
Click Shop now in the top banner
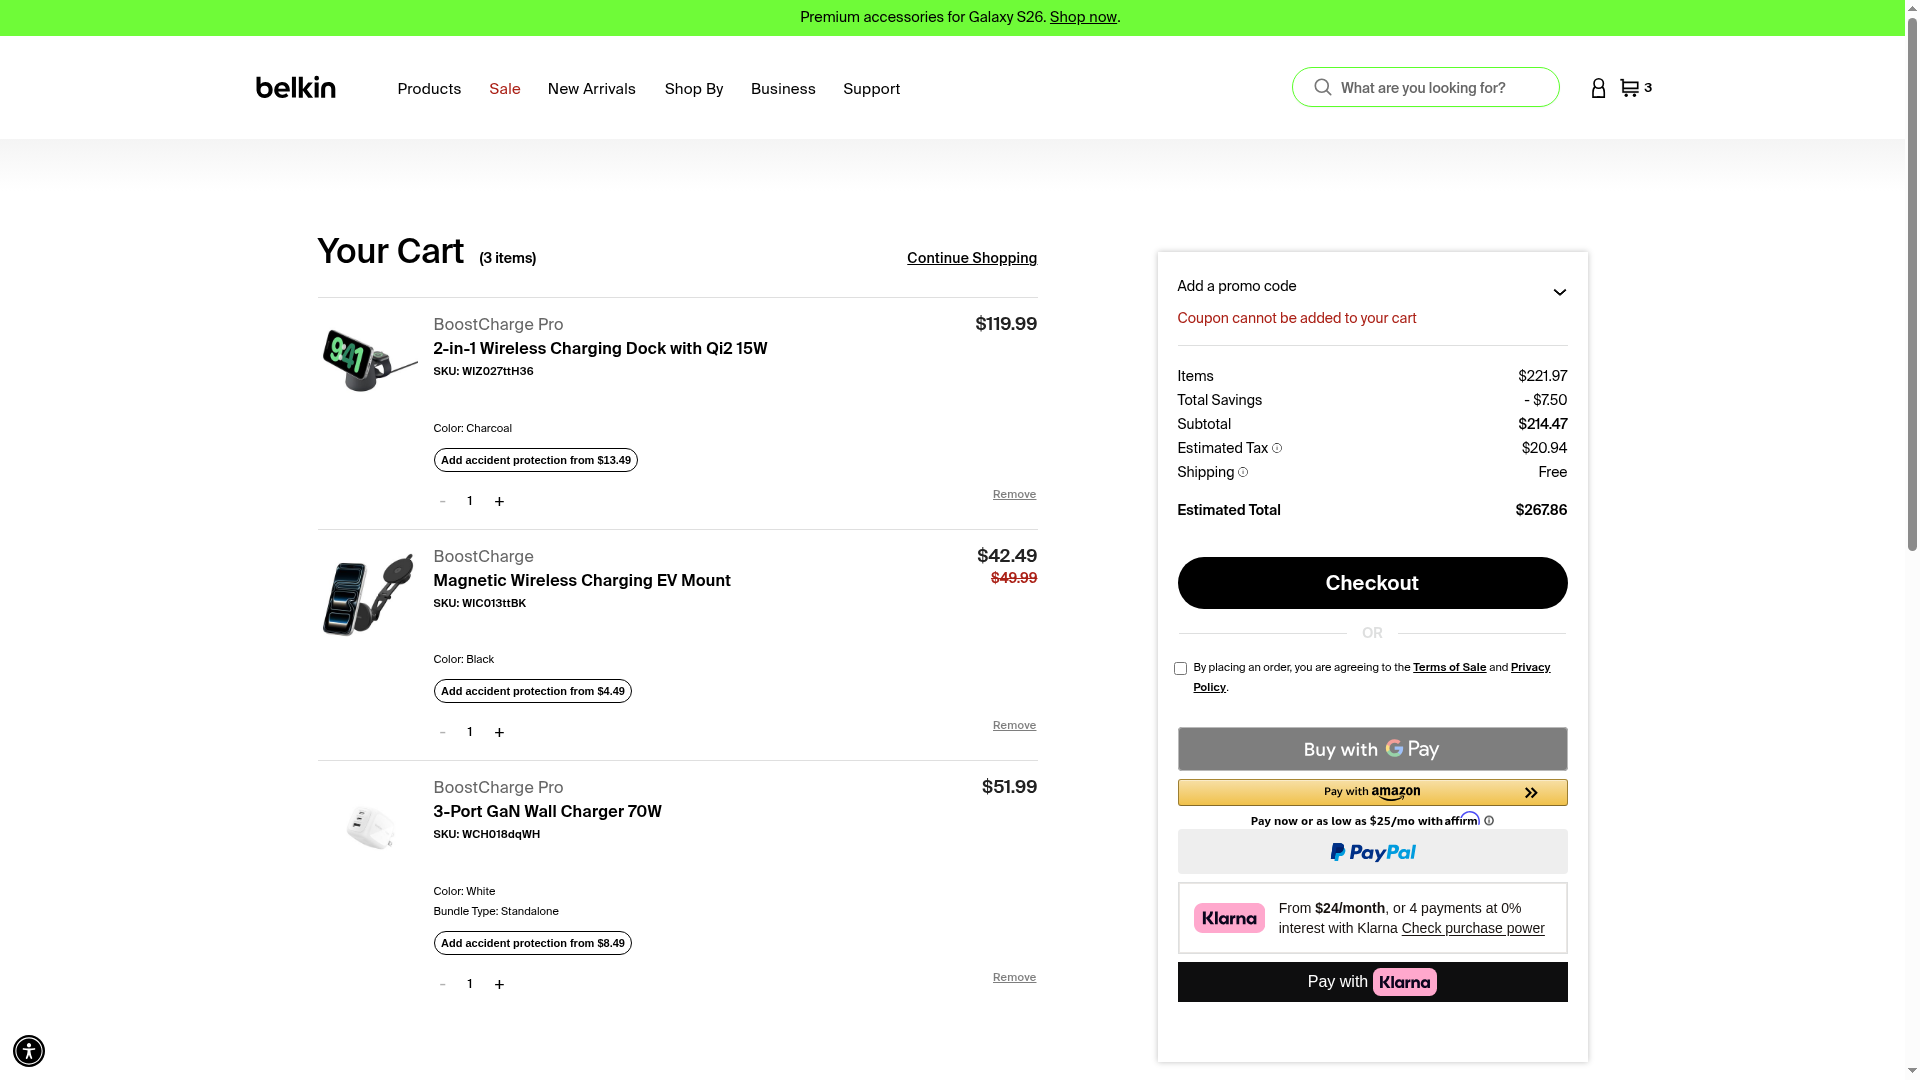(x=1083, y=17)
